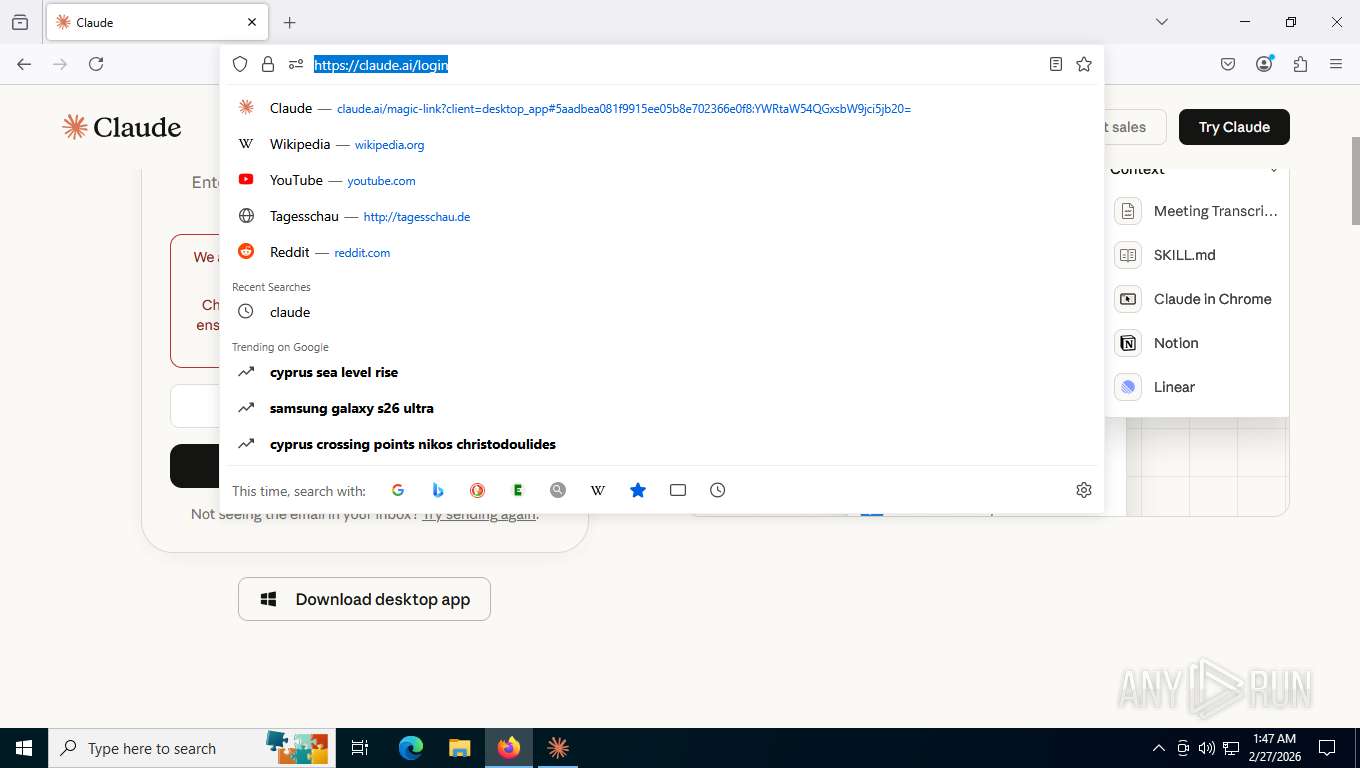
Task: Open a new tab with plus button
Action: click(x=290, y=22)
